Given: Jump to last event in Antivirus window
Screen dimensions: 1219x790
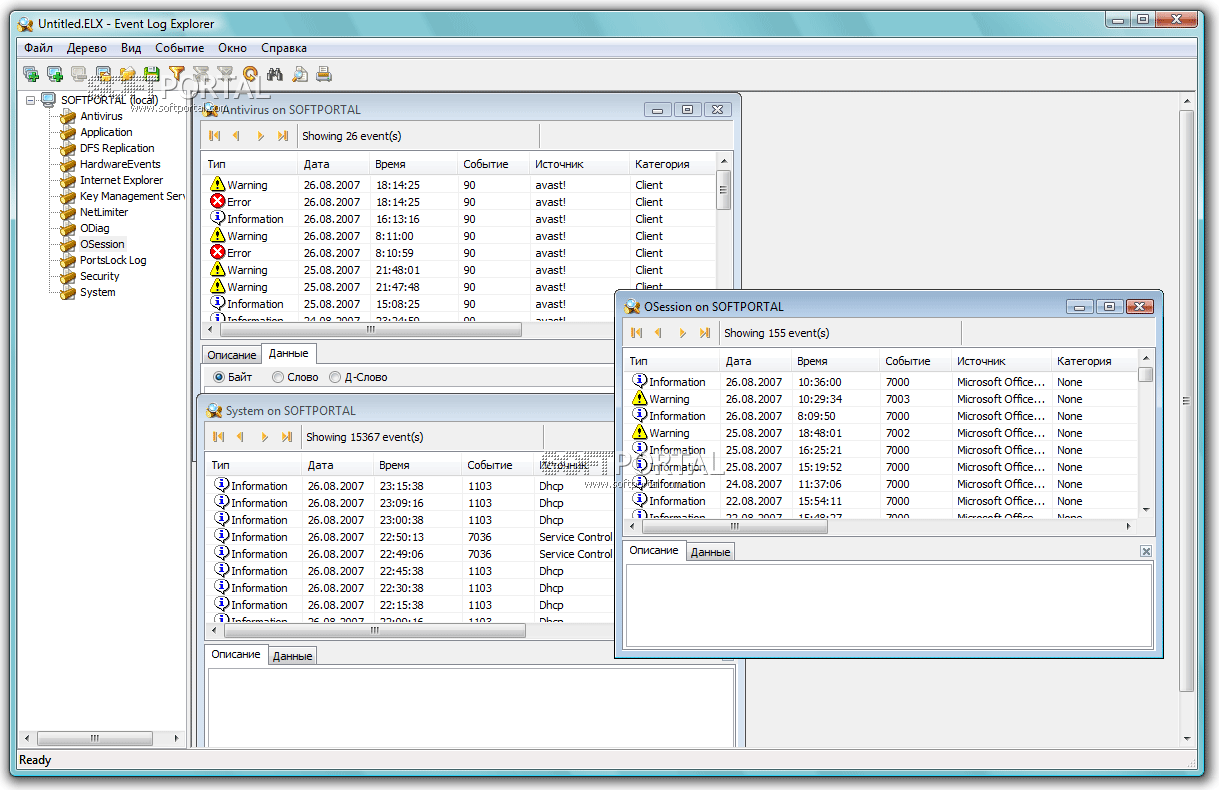Looking at the screenshot, I should [283, 136].
